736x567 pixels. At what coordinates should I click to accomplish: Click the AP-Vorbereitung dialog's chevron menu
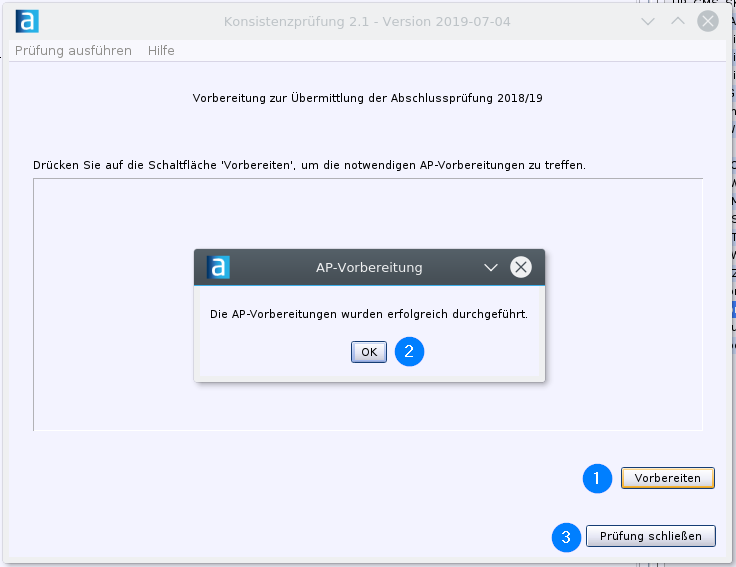(491, 268)
